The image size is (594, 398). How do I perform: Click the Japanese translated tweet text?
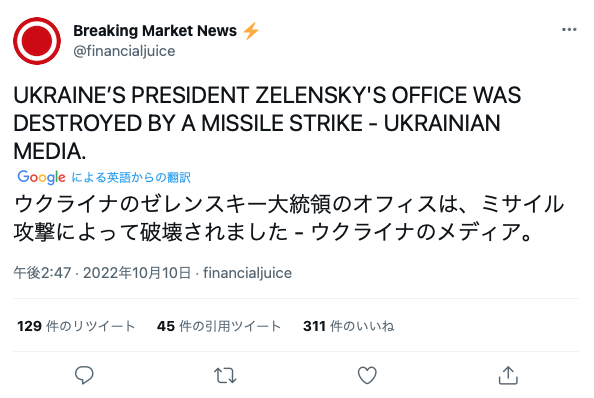pyautogui.click(x=289, y=218)
